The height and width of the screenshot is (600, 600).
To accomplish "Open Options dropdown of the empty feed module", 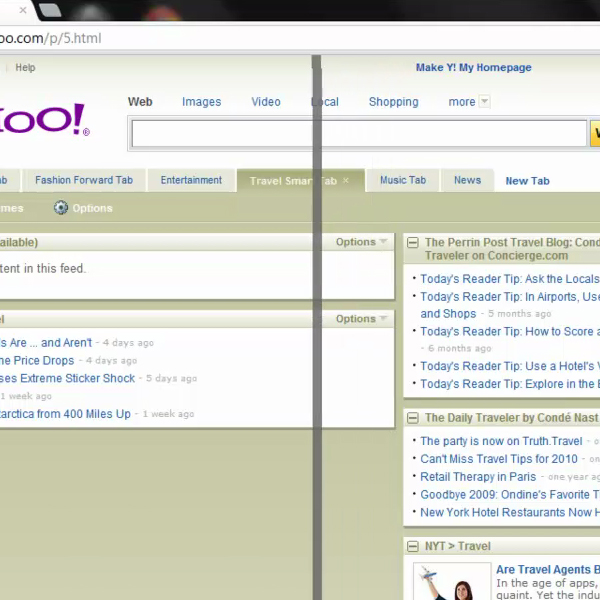I will (x=362, y=242).
